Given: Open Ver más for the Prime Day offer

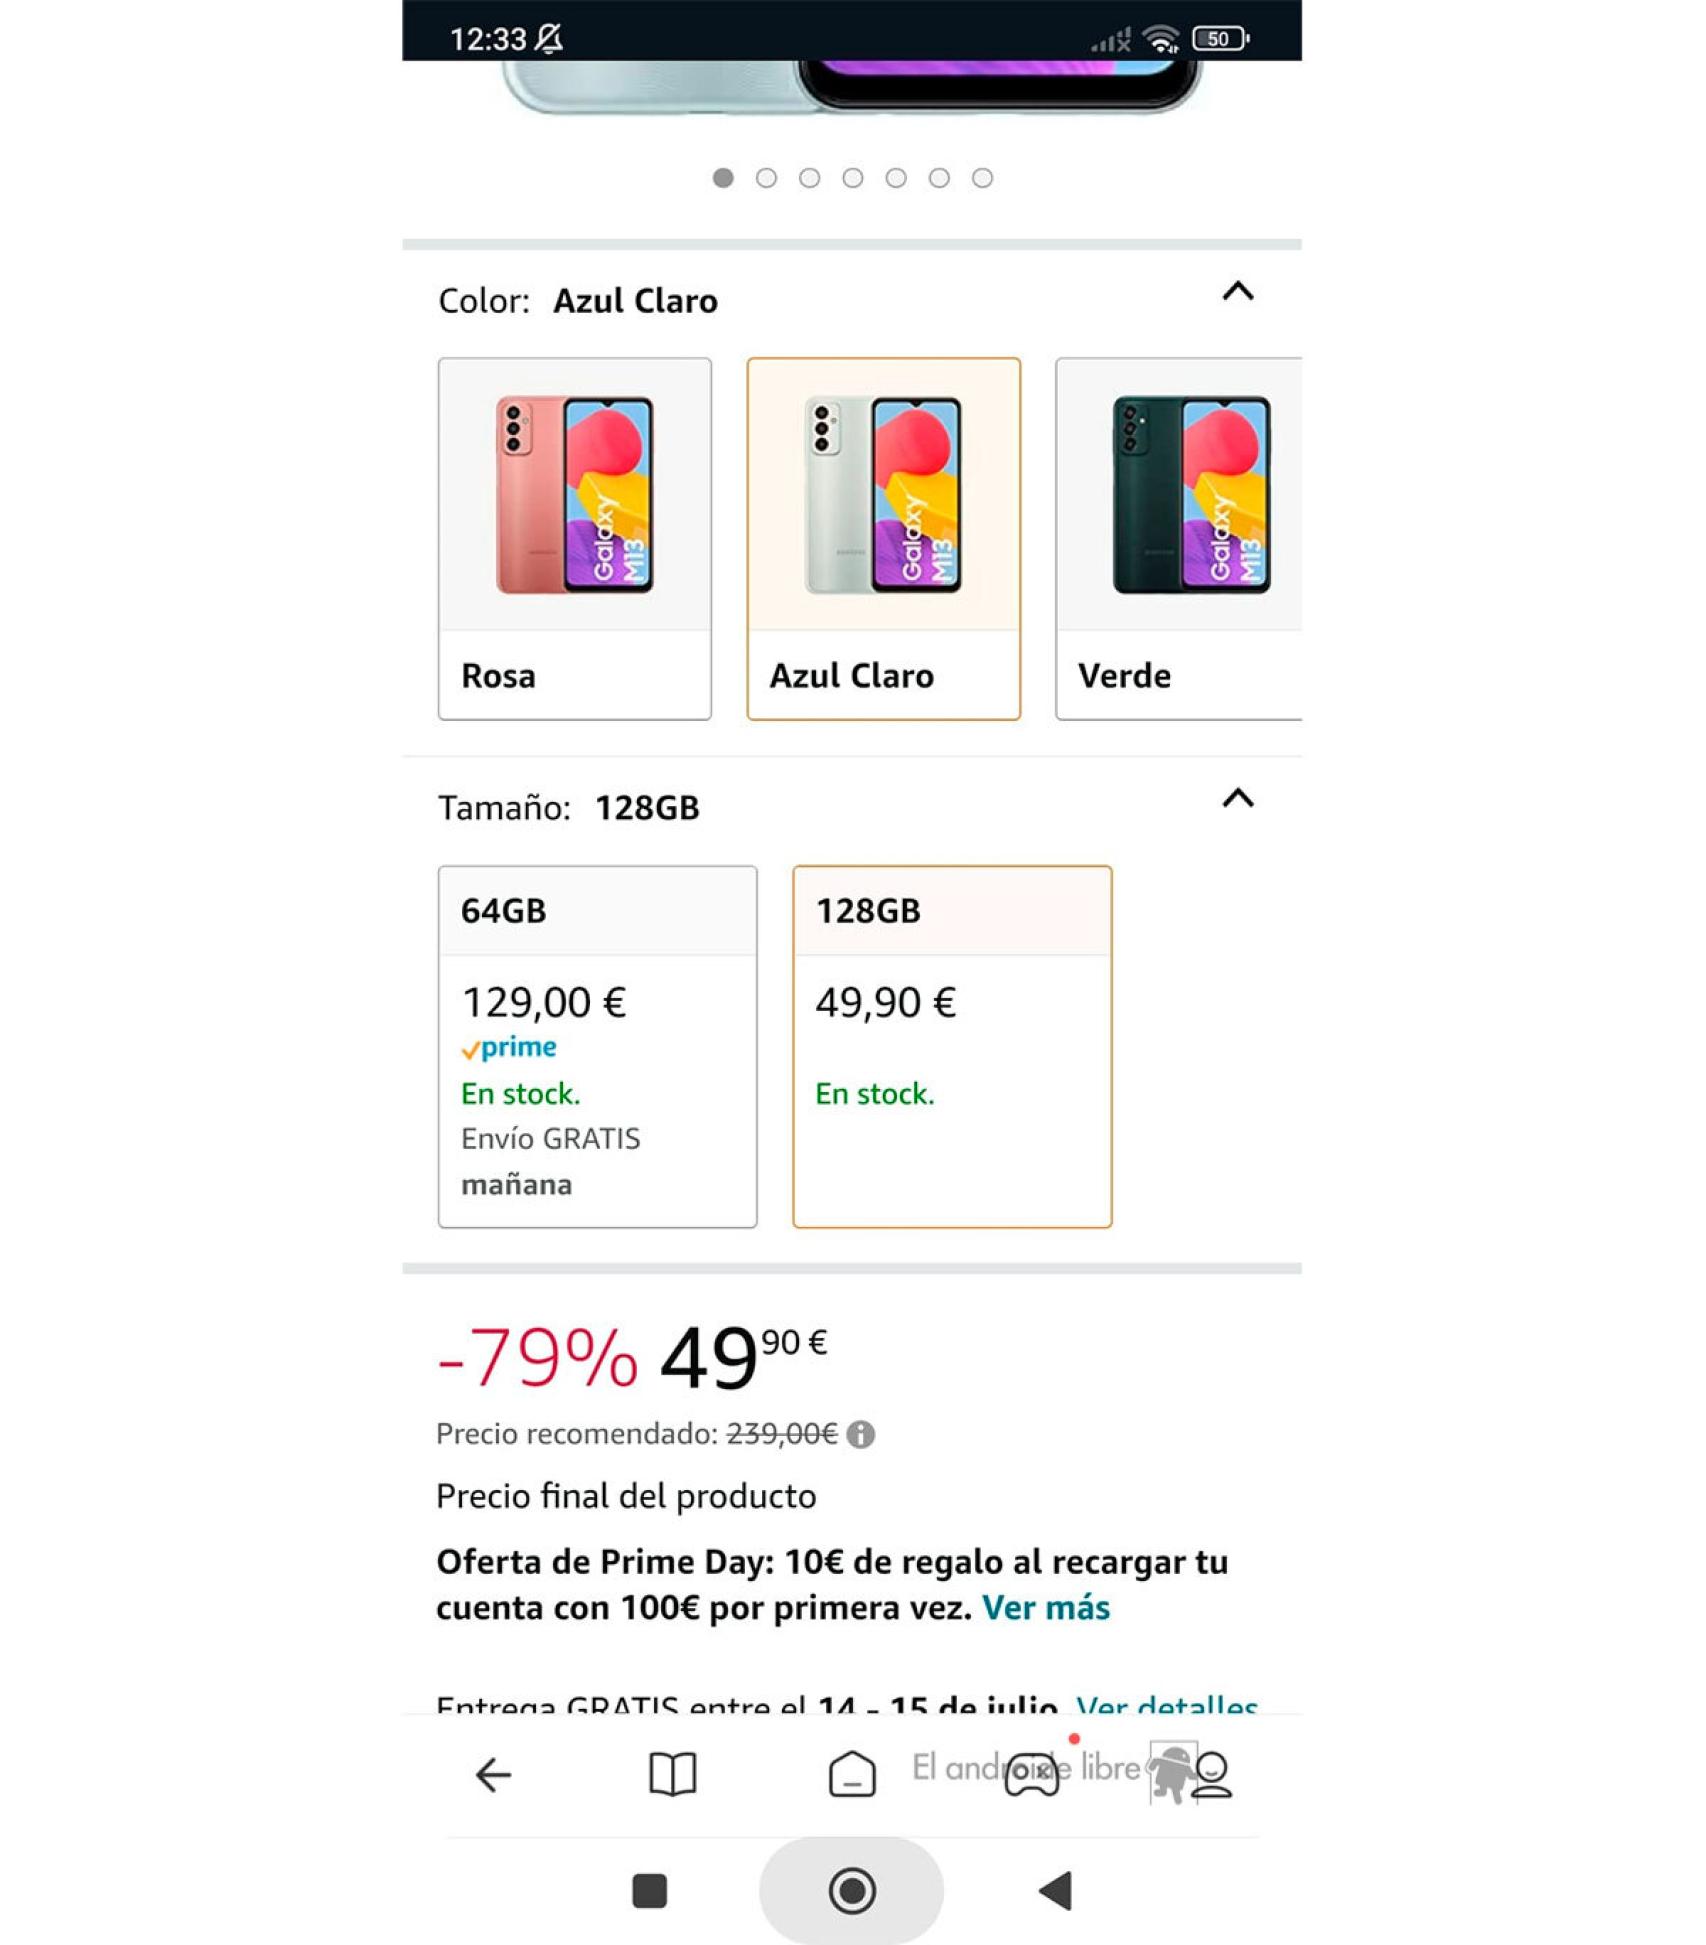Looking at the screenshot, I should tap(1046, 1608).
